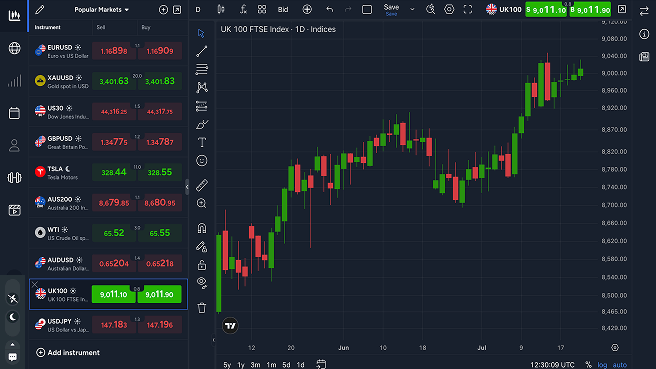Expand the Save layout dropdown arrow
The image size is (656, 369).
[412, 9]
